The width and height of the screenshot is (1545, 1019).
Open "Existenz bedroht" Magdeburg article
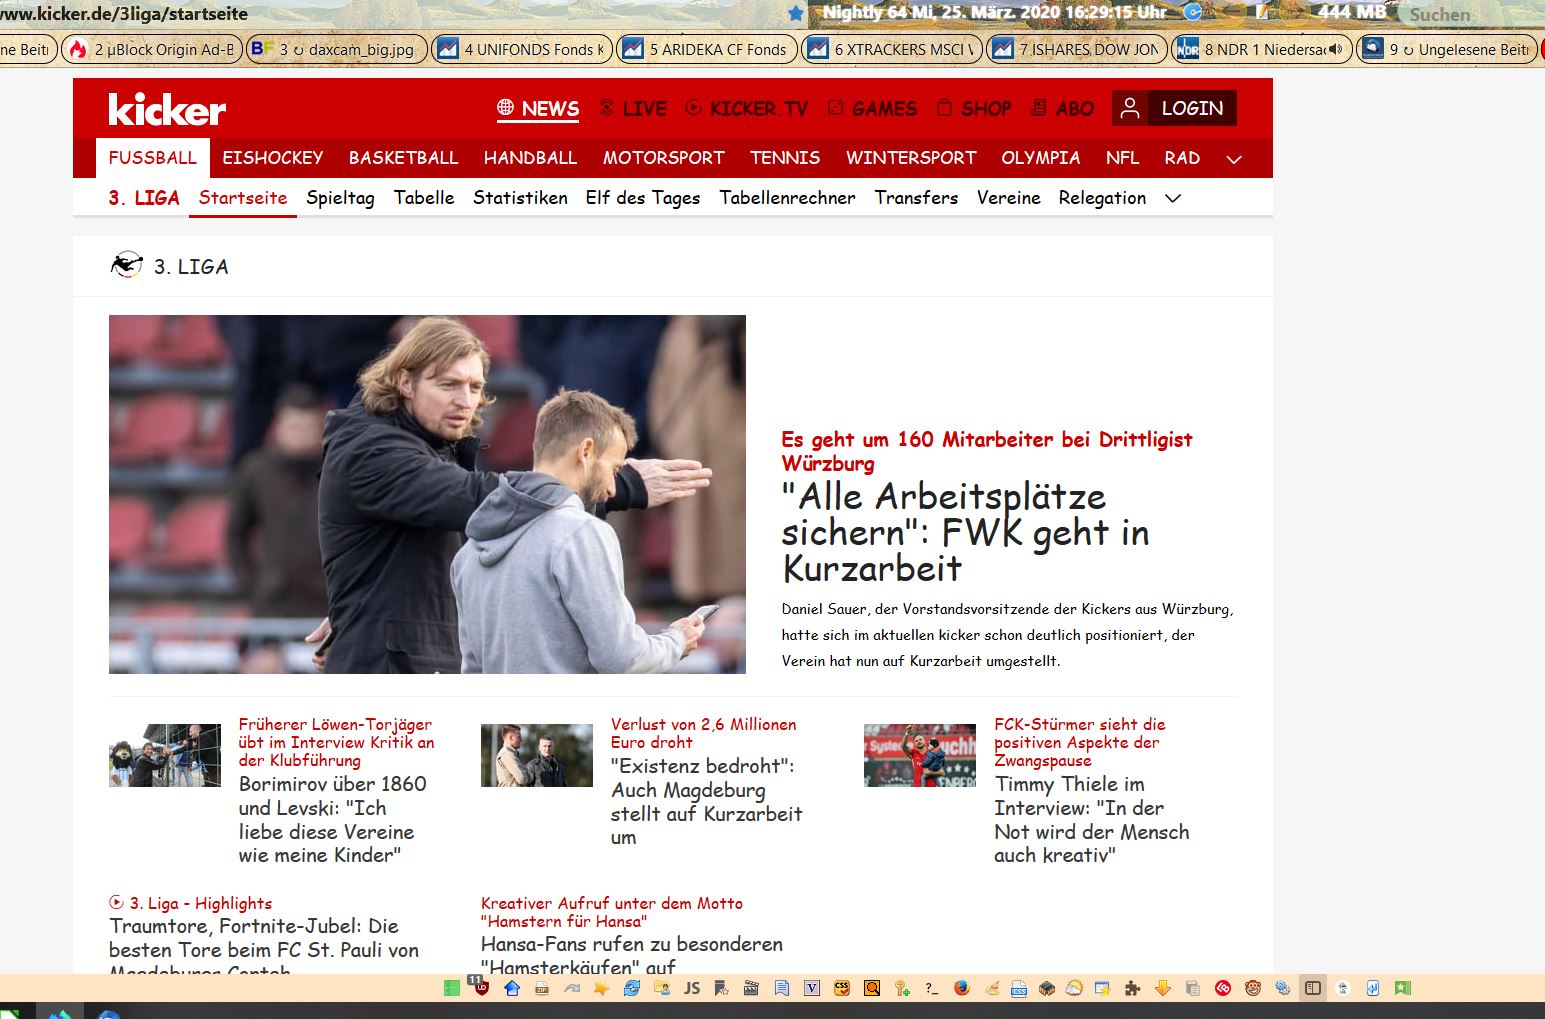point(706,801)
